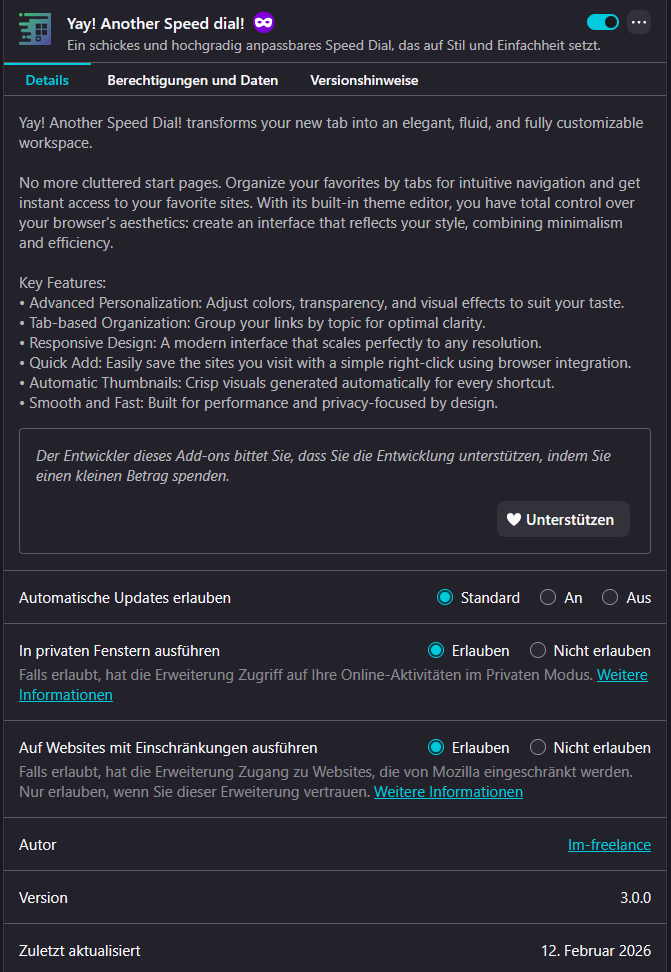Open the Berechtigungen und Daten tab
The width and height of the screenshot is (671, 972).
[193, 80]
